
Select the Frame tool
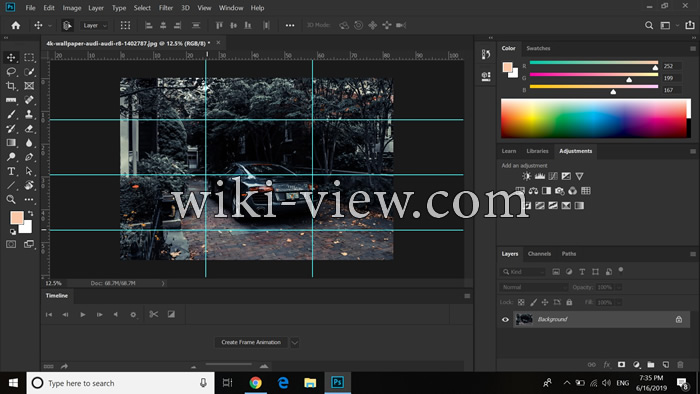(x=29, y=86)
